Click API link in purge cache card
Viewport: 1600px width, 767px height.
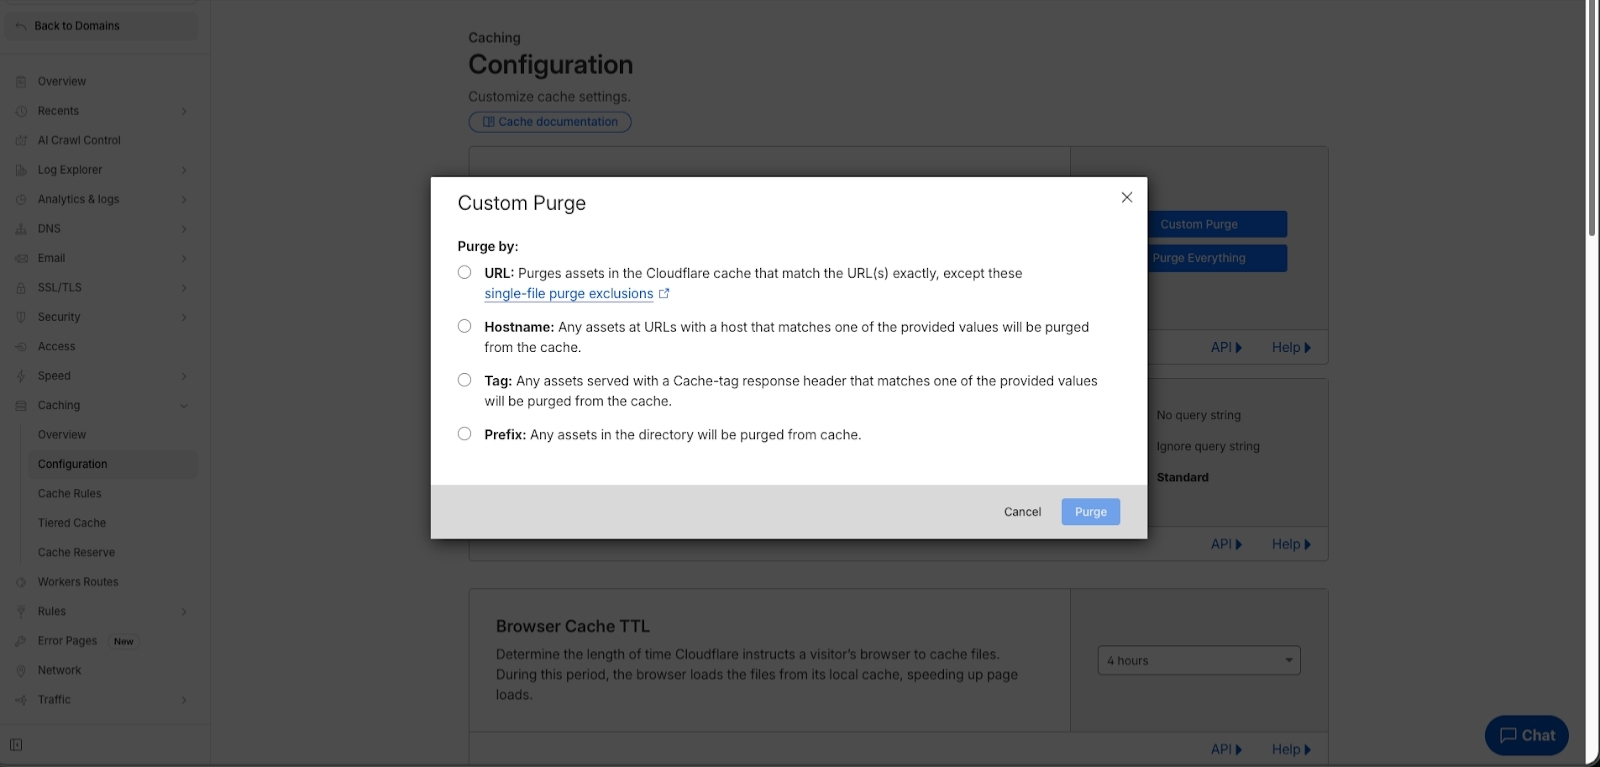click(1226, 348)
